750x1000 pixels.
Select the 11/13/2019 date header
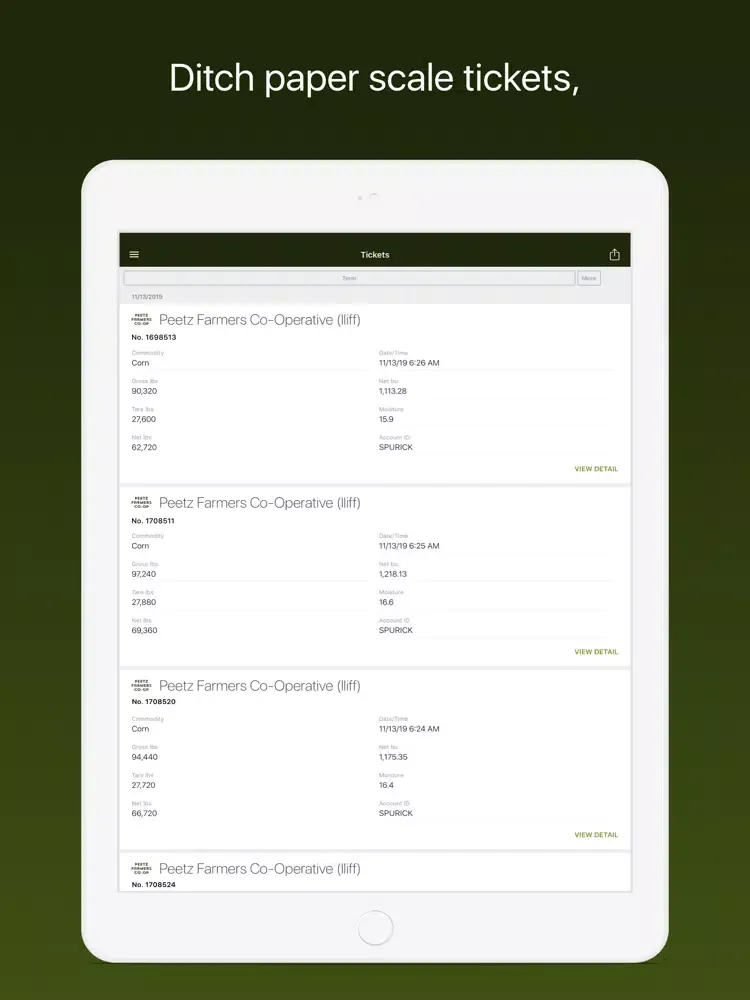point(147,297)
